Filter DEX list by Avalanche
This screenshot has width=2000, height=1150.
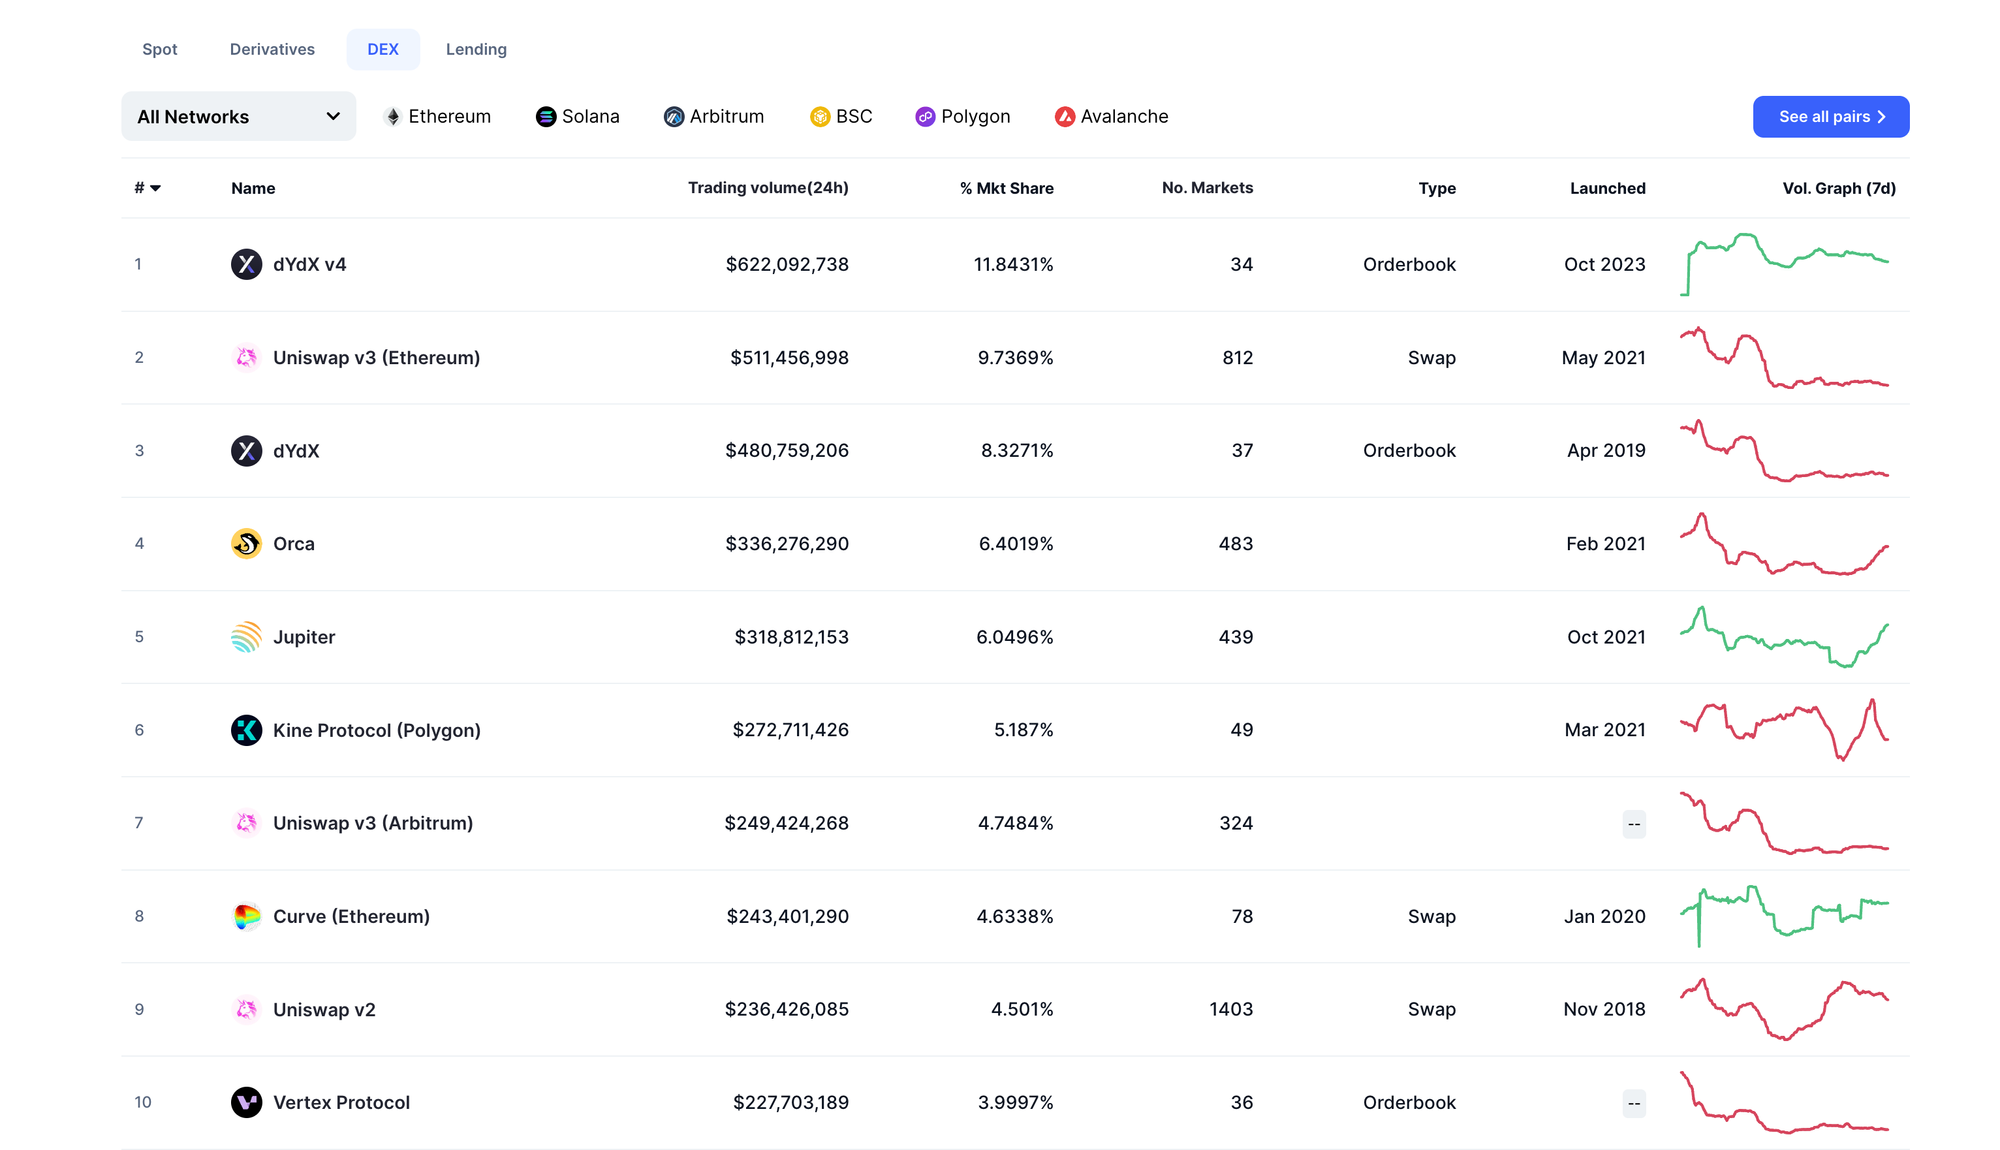1111,117
